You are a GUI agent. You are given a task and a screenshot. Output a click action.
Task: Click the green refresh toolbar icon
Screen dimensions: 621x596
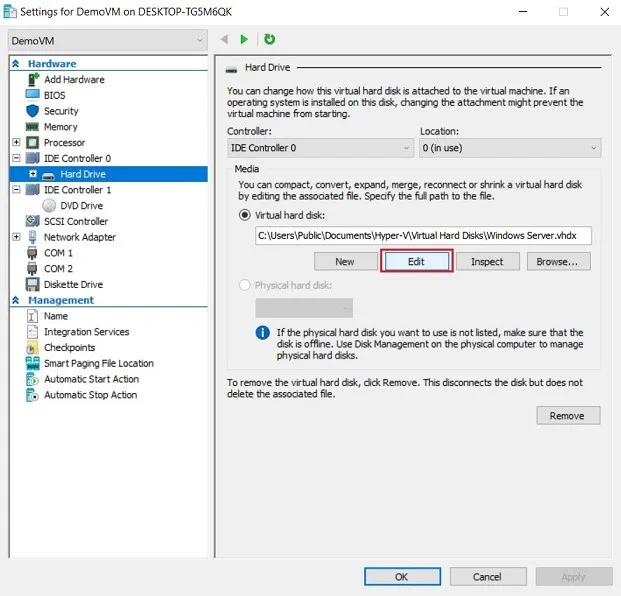point(269,39)
